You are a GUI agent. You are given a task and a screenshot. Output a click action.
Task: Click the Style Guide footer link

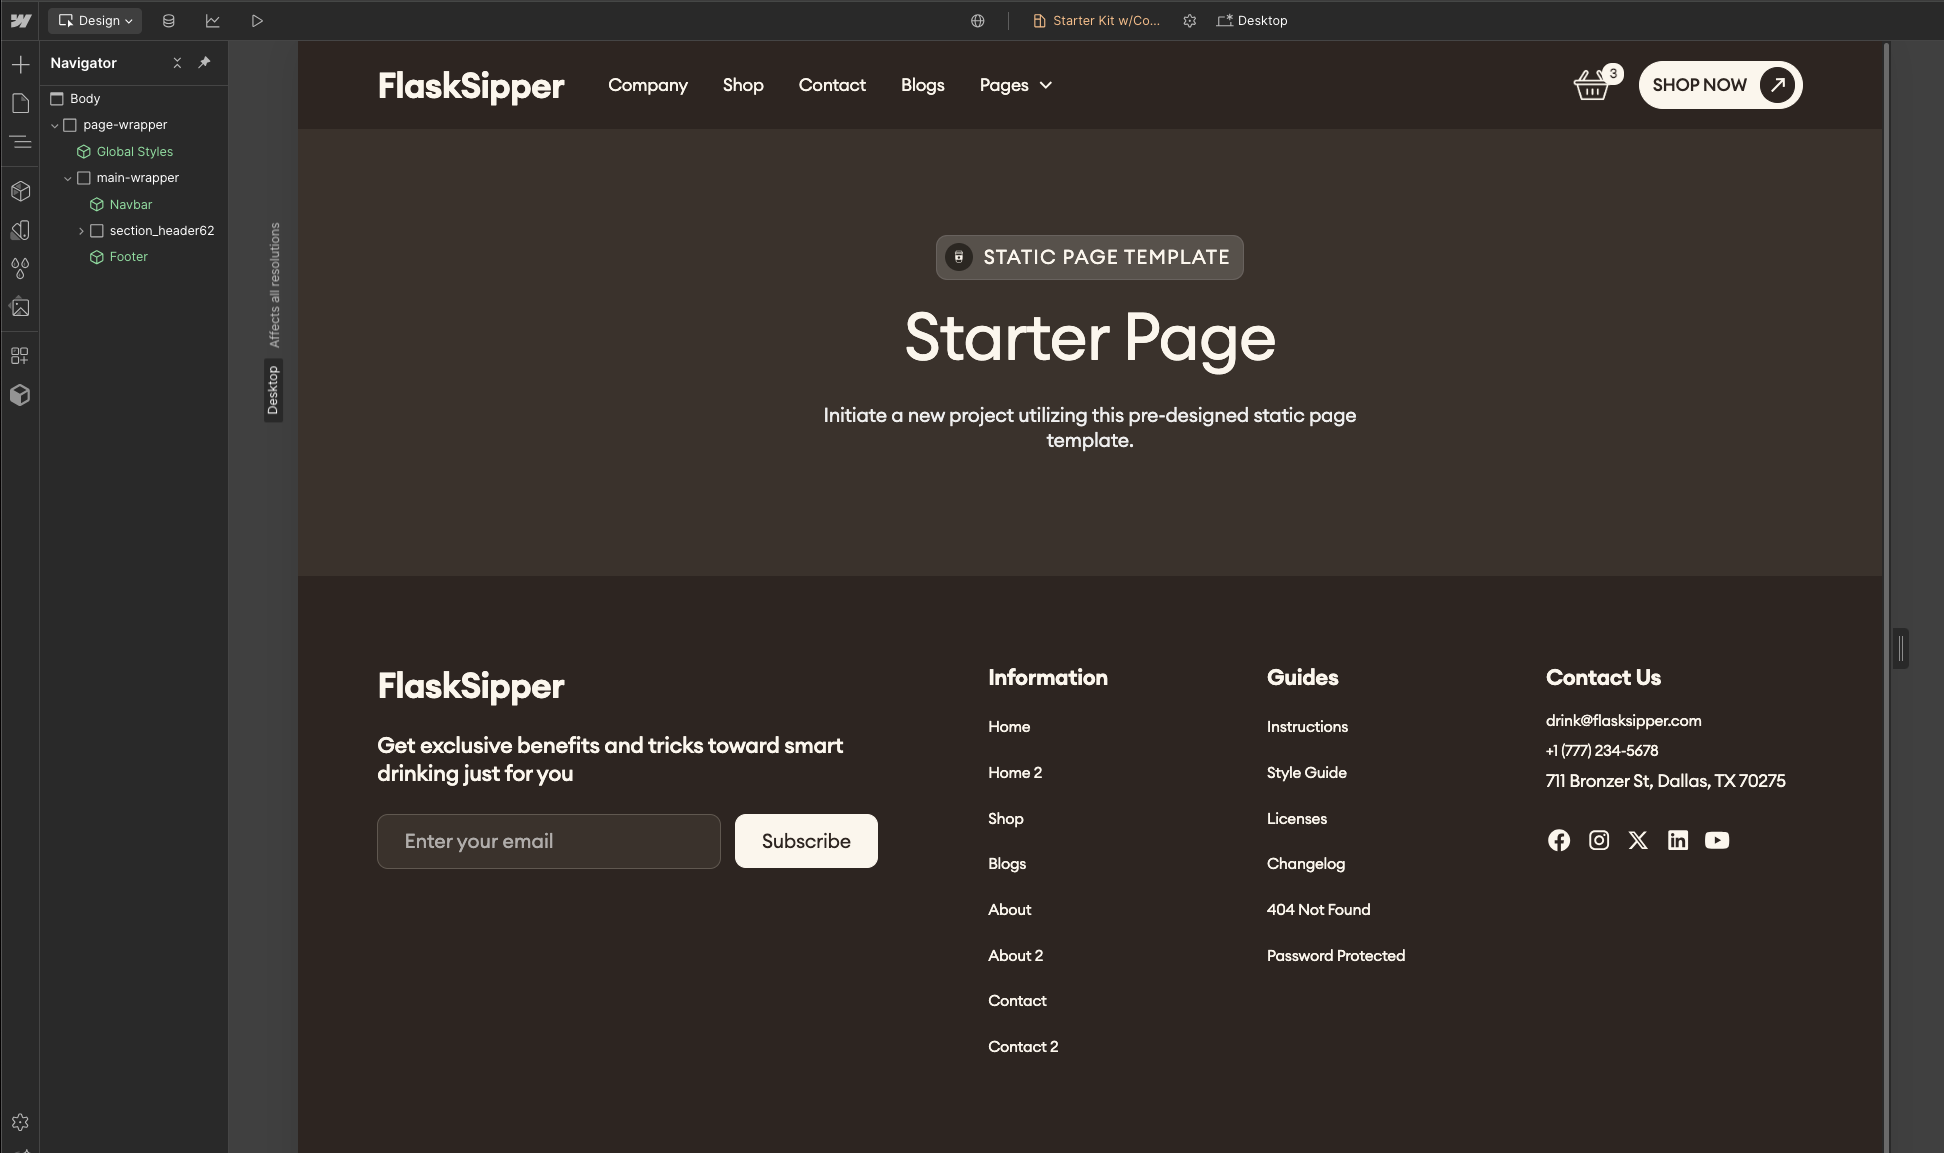click(1306, 773)
